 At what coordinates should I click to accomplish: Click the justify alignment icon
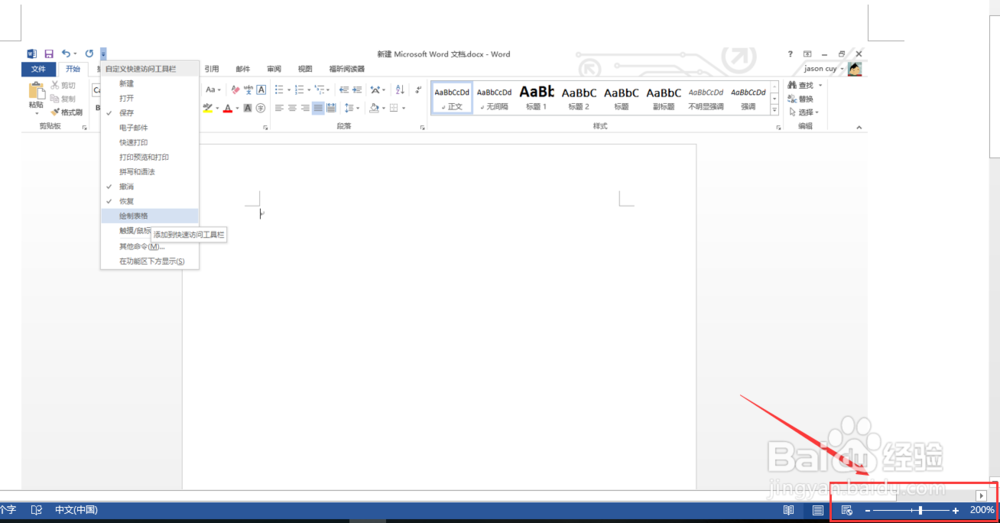[x=318, y=108]
